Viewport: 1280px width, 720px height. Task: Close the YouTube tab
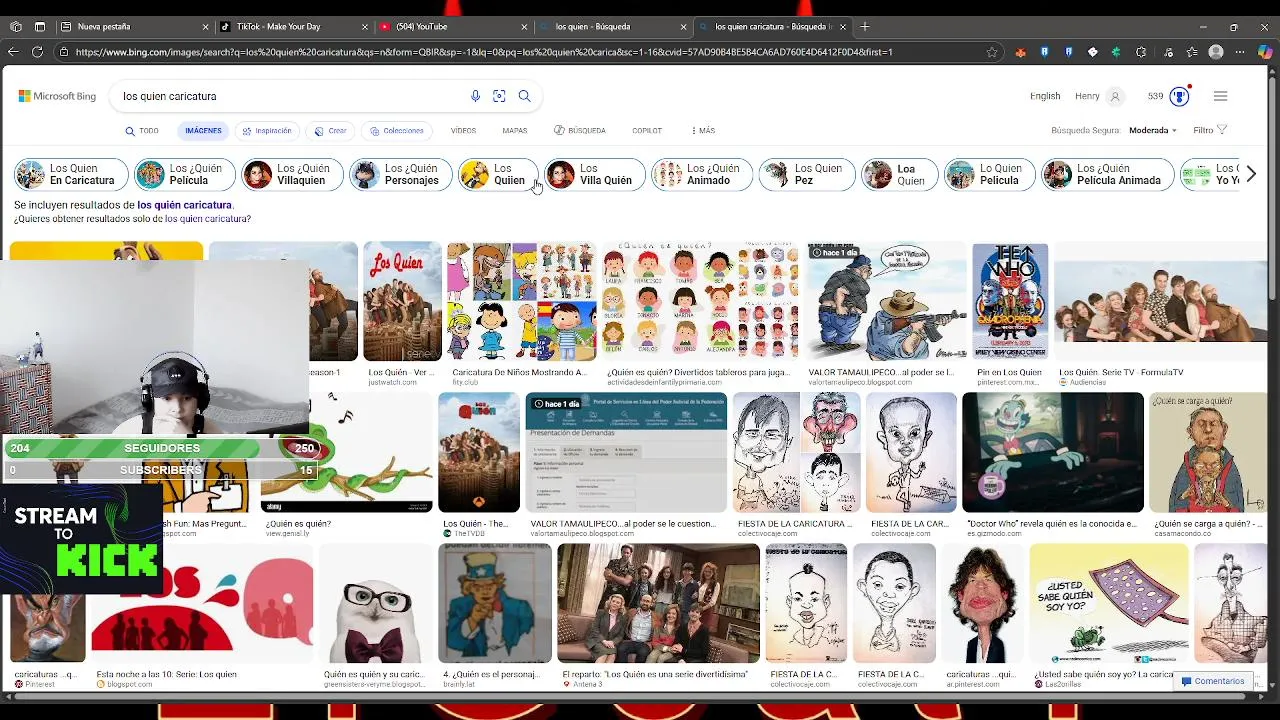[x=524, y=27]
